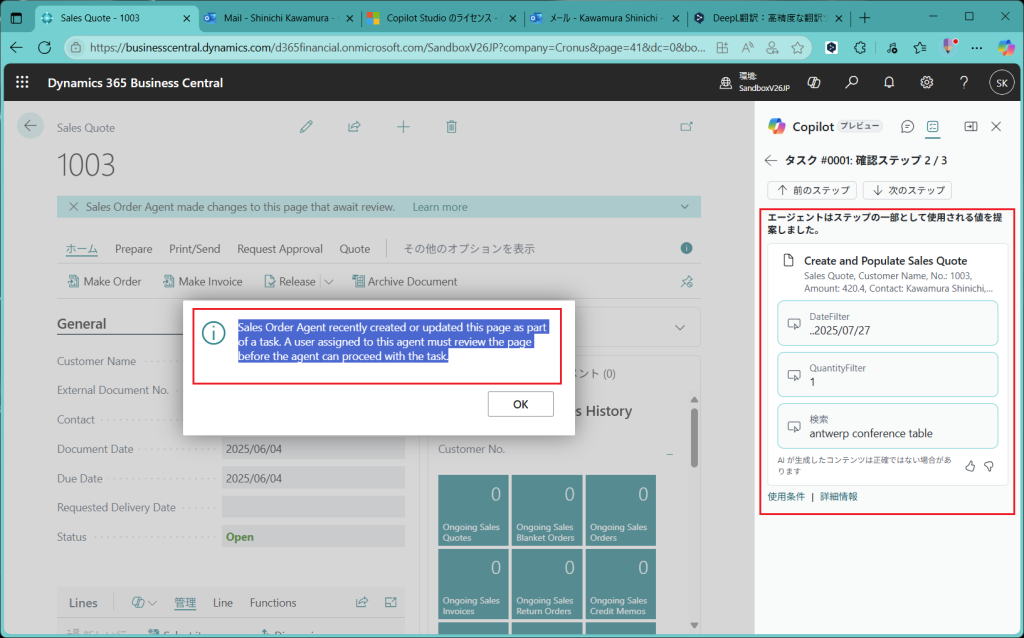Dismiss the Sales Order Agent notification bar

(x=74, y=207)
